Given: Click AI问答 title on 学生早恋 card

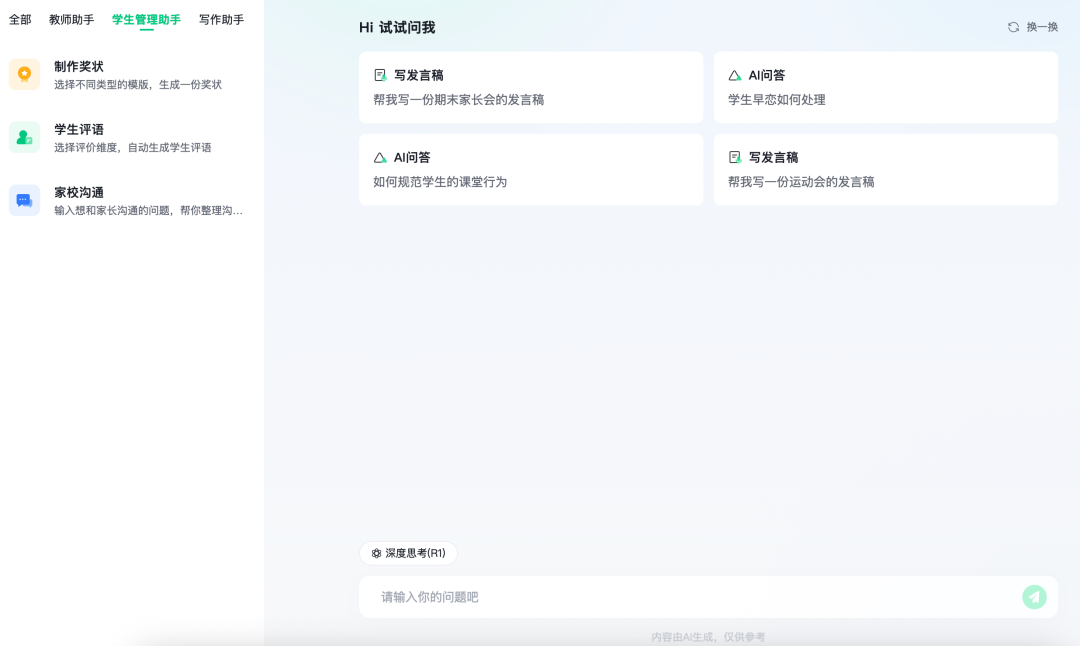Looking at the screenshot, I should [767, 75].
